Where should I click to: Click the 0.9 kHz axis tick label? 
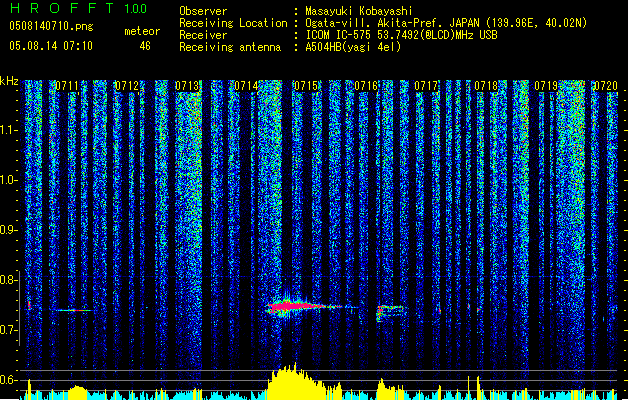click(x=9, y=230)
